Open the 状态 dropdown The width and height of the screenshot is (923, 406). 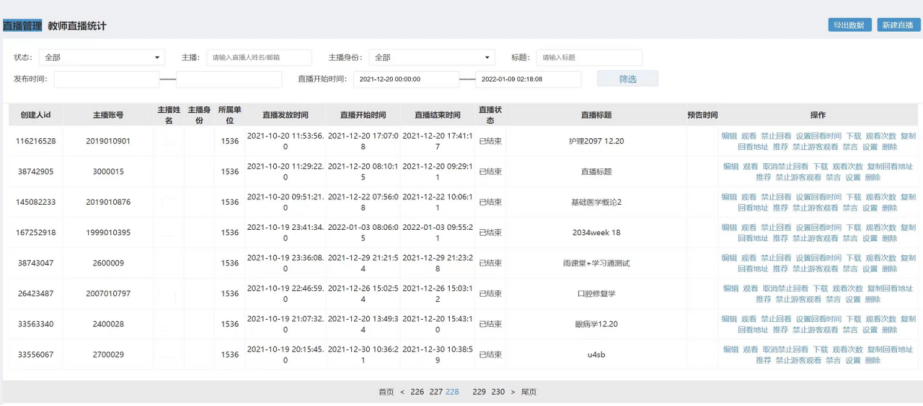[x=102, y=58]
